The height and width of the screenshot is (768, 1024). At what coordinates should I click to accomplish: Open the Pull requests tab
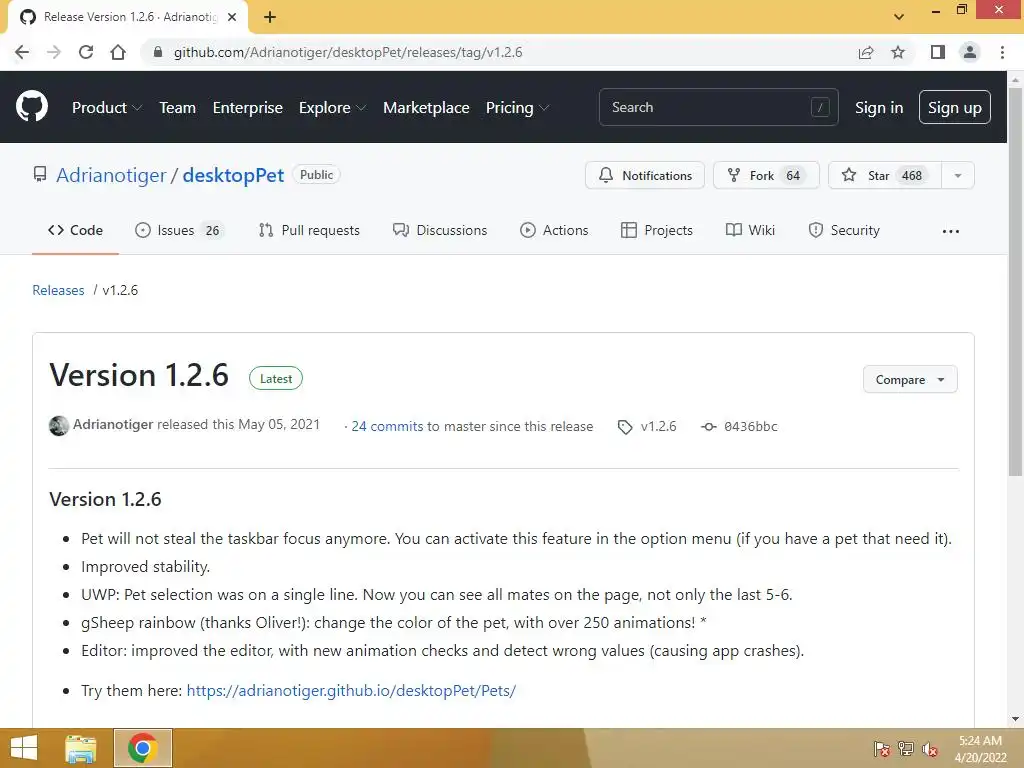[x=309, y=231]
